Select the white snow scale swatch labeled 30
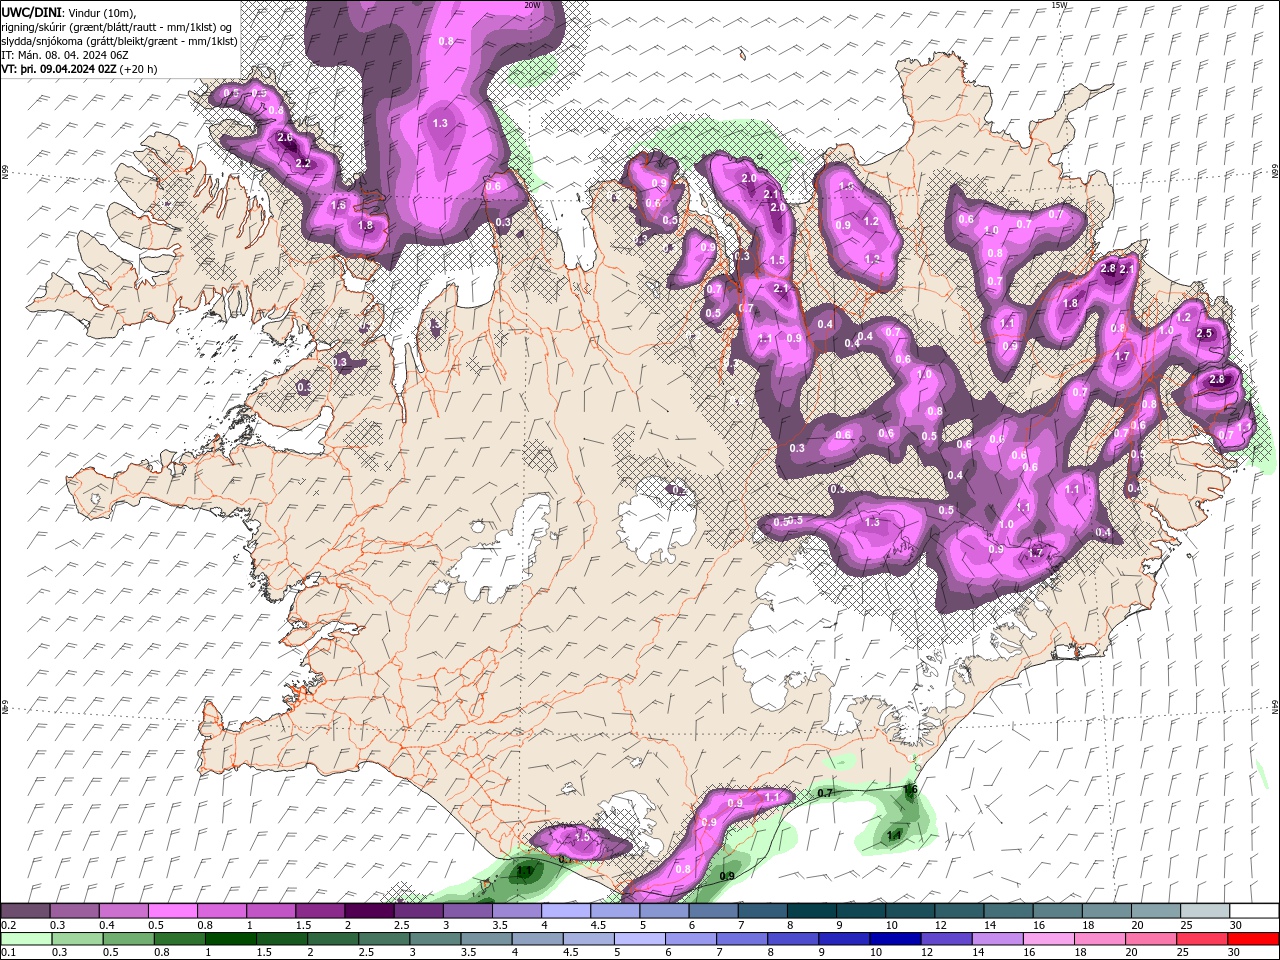Viewport: 1280px width, 960px height. tap(1254, 911)
